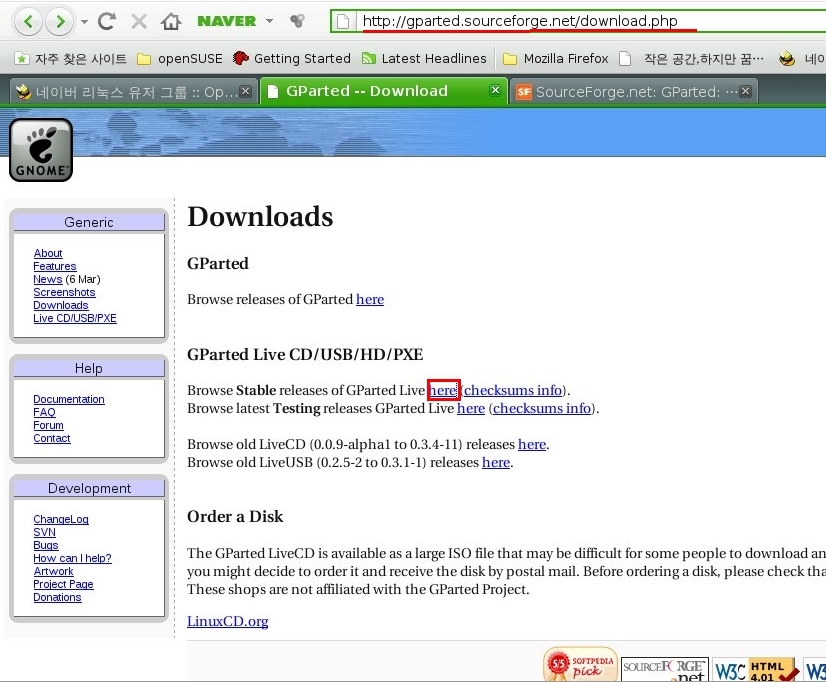Open the How can I help? link
Image resolution: width=826 pixels, height=682 pixels.
click(73, 558)
